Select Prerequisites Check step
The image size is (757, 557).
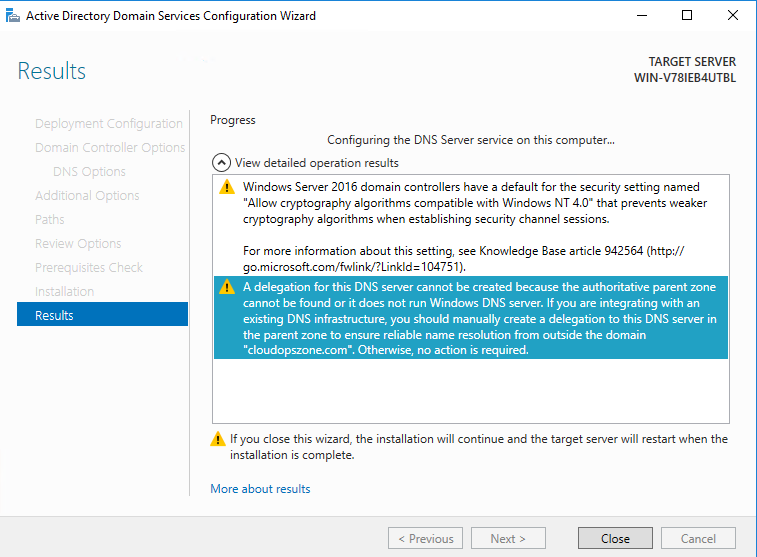[x=89, y=267]
